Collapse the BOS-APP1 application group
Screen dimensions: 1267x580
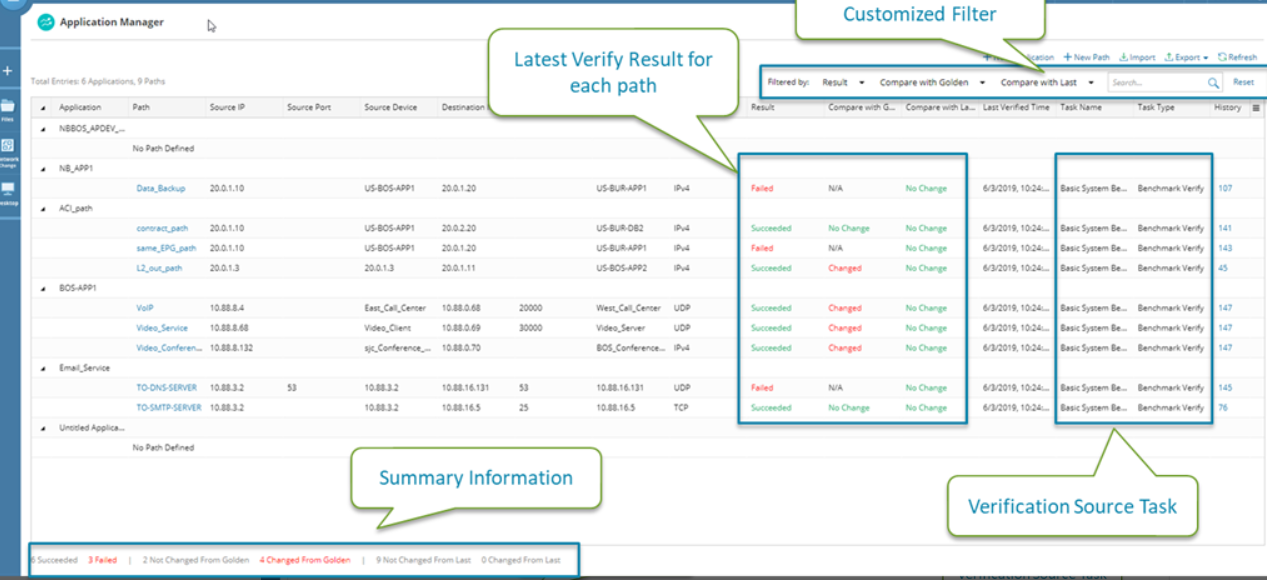click(x=43, y=288)
